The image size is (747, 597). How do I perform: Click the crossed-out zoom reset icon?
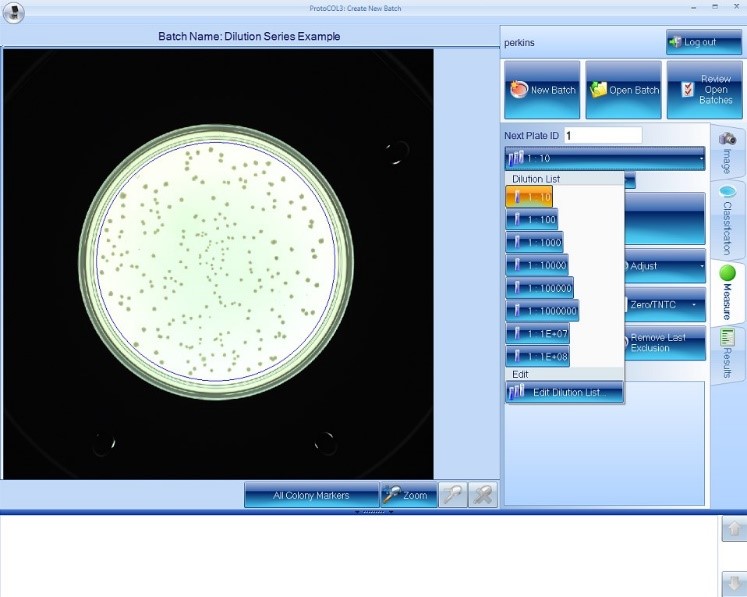click(483, 495)
